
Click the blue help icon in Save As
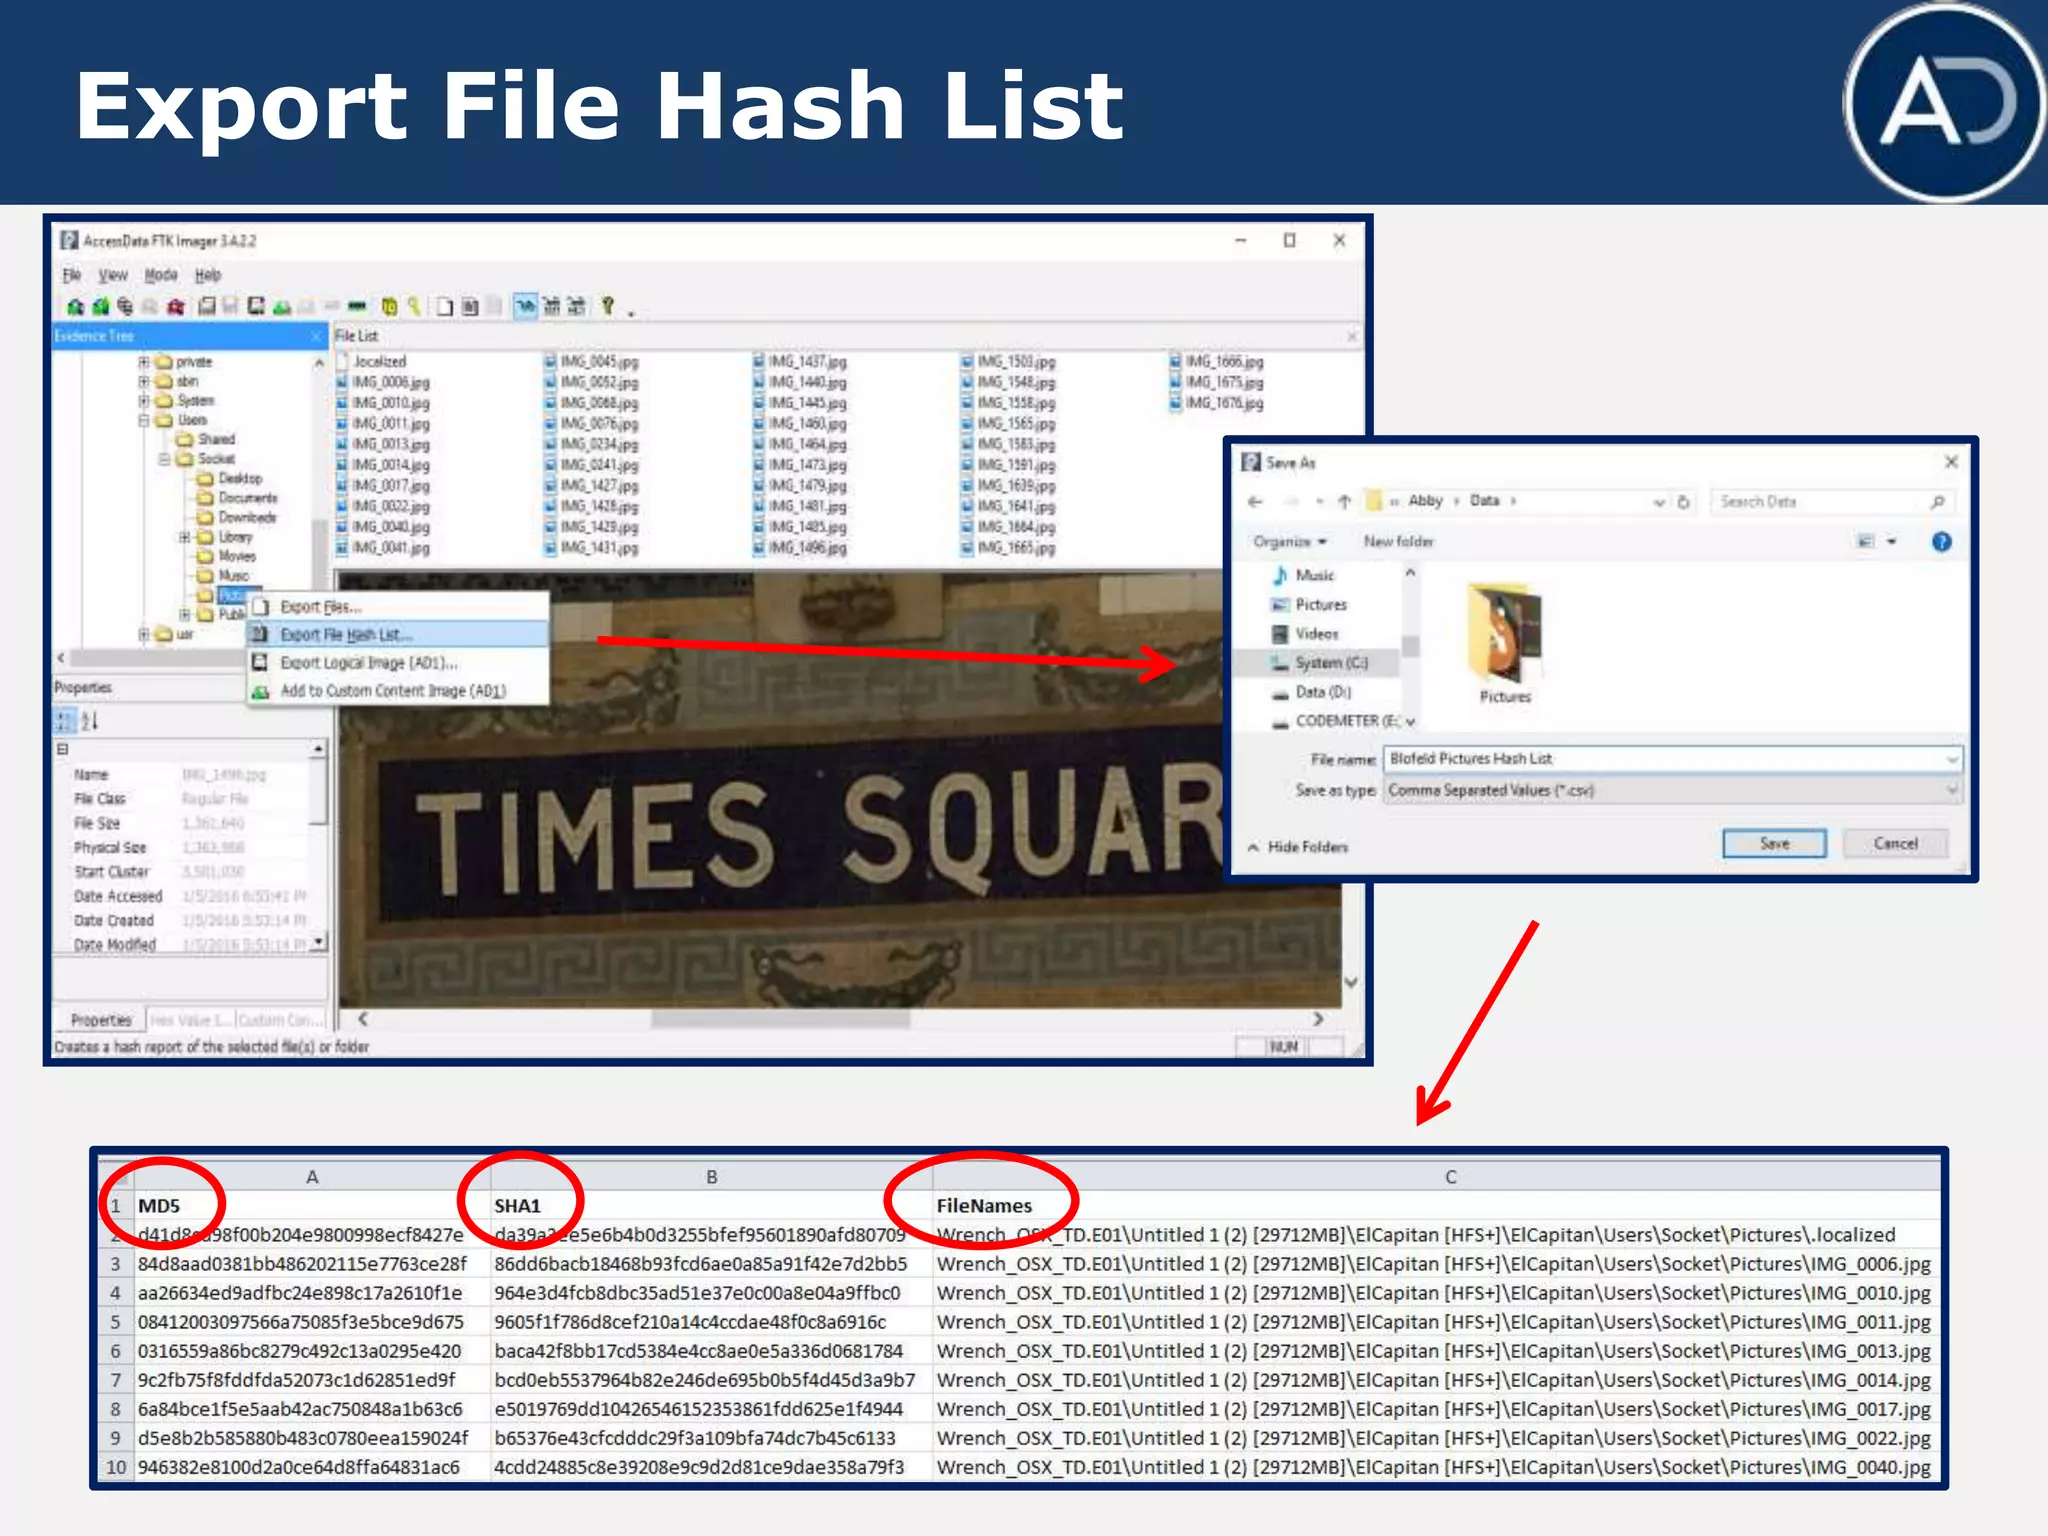(x=1941, y=542)
